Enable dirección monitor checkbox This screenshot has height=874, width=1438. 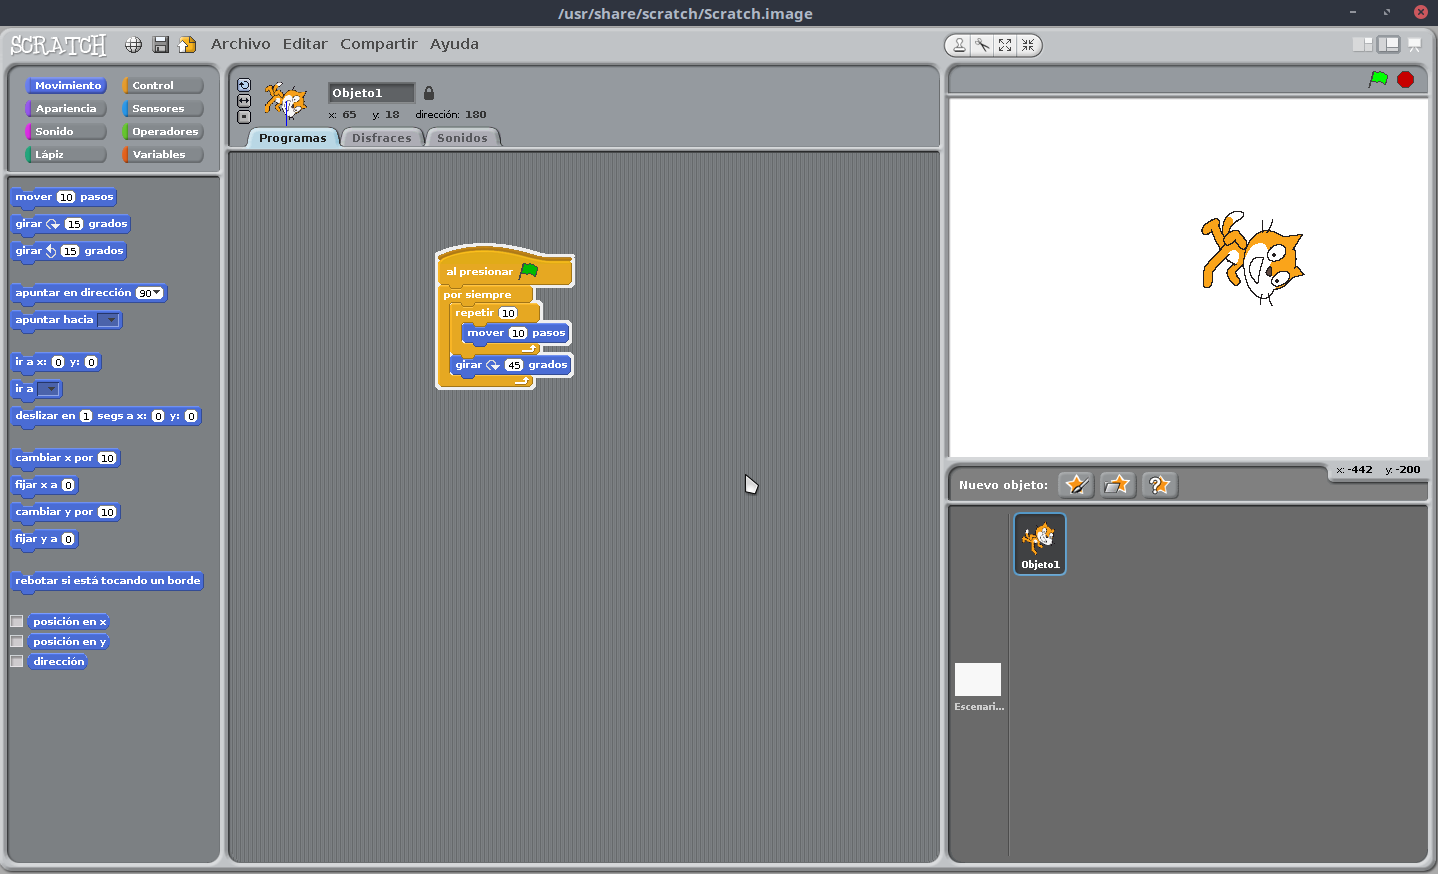17,661
